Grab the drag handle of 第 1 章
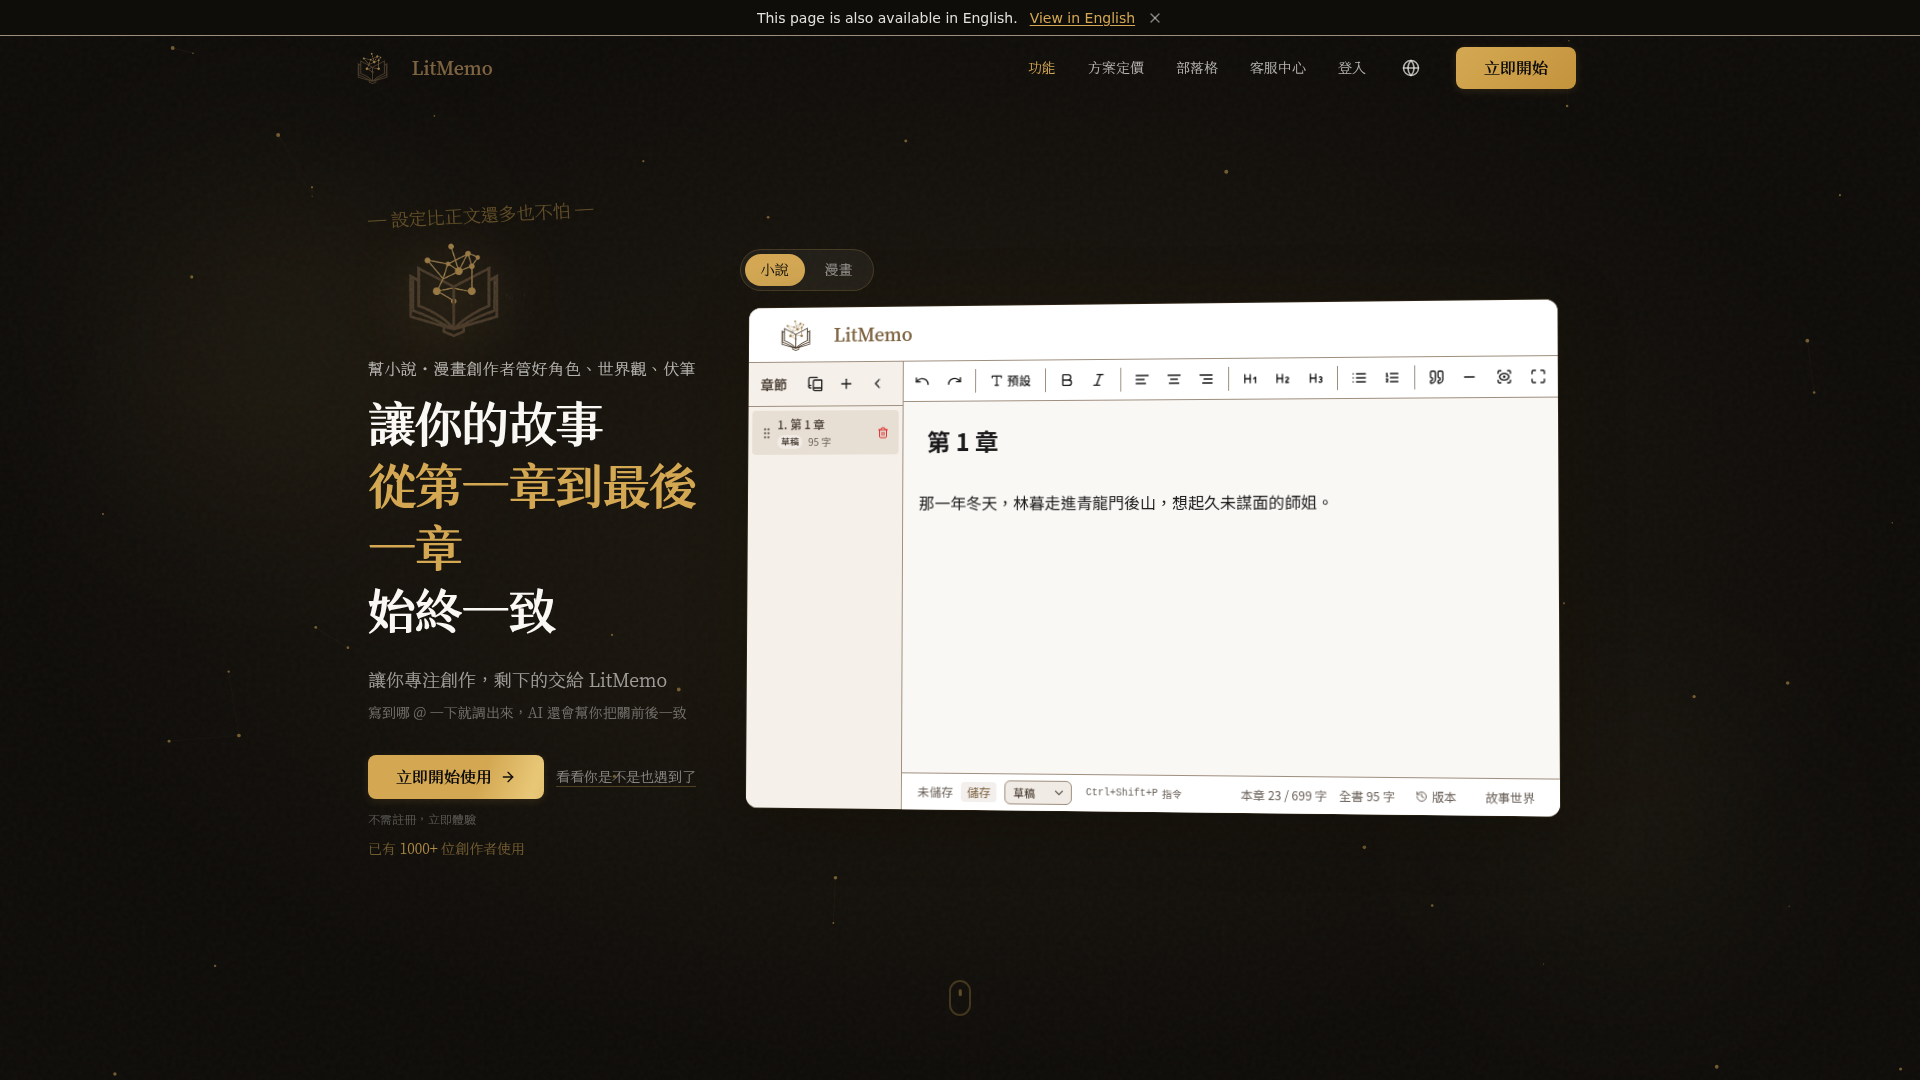The width and height of the screenshot is (1920, 1080). [767, 433]
